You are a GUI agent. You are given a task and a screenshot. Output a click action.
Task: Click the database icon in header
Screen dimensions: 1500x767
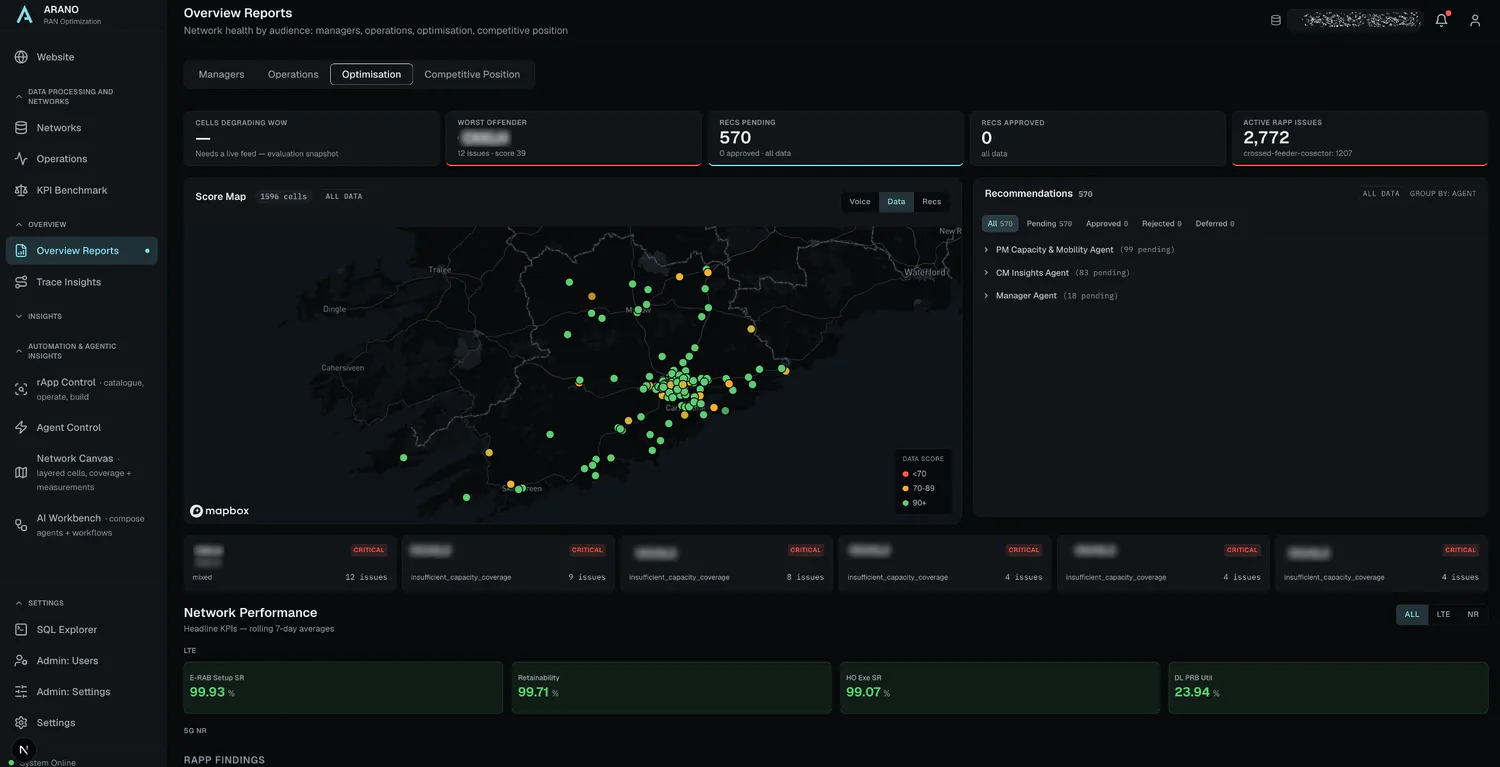pos(1276,20)
